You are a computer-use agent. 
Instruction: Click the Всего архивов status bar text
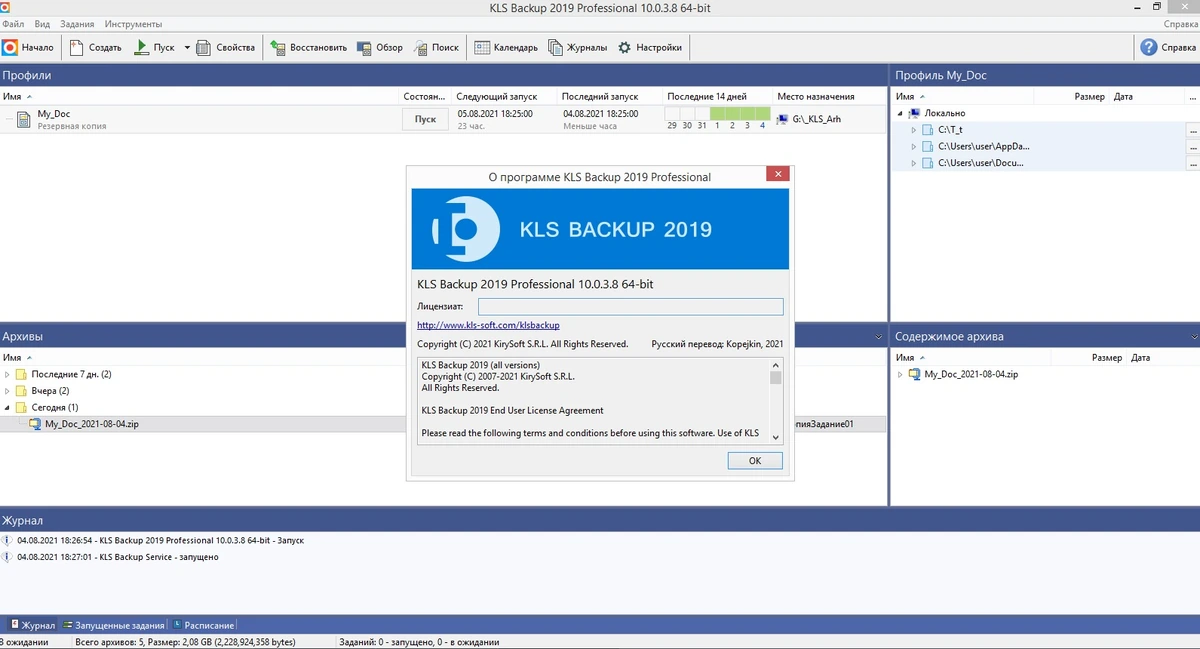point(183,642)
